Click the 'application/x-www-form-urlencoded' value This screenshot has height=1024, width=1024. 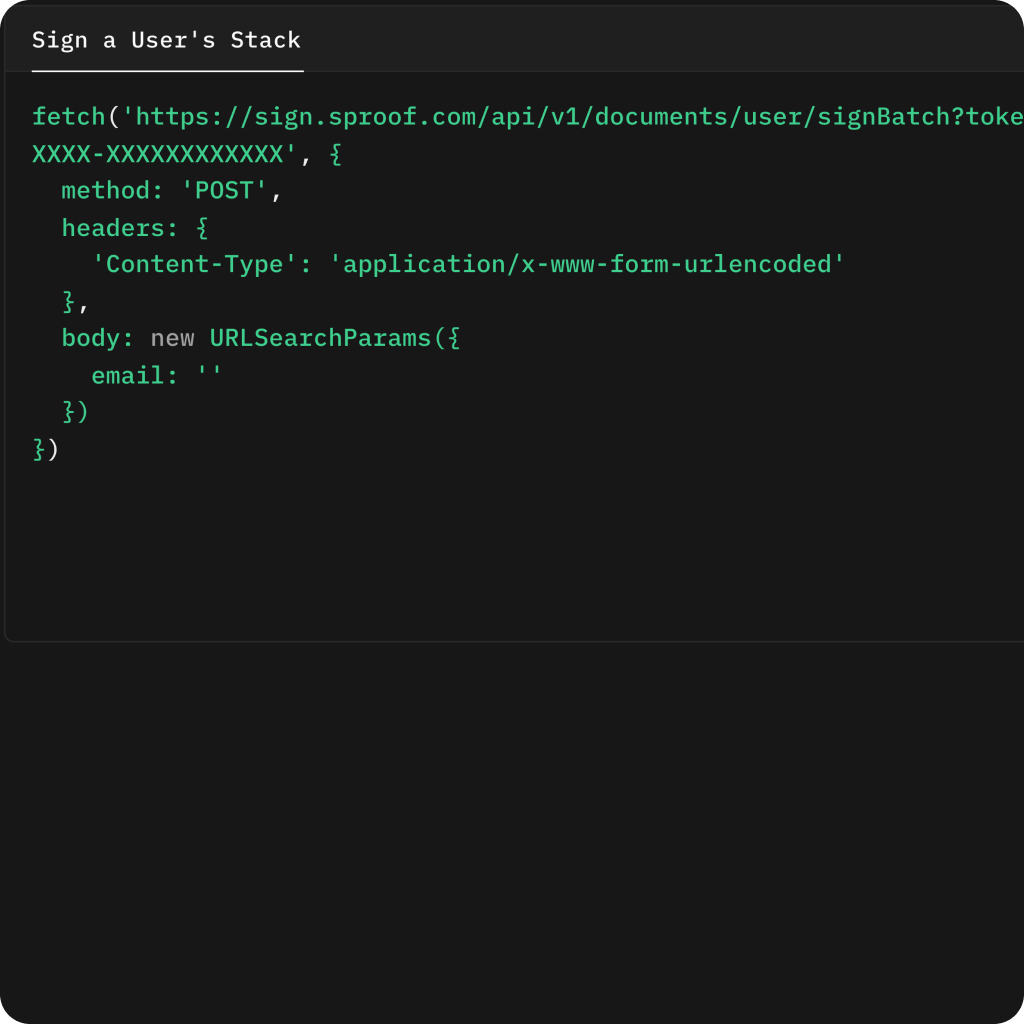pyautogui.click(x=587, y=265)
